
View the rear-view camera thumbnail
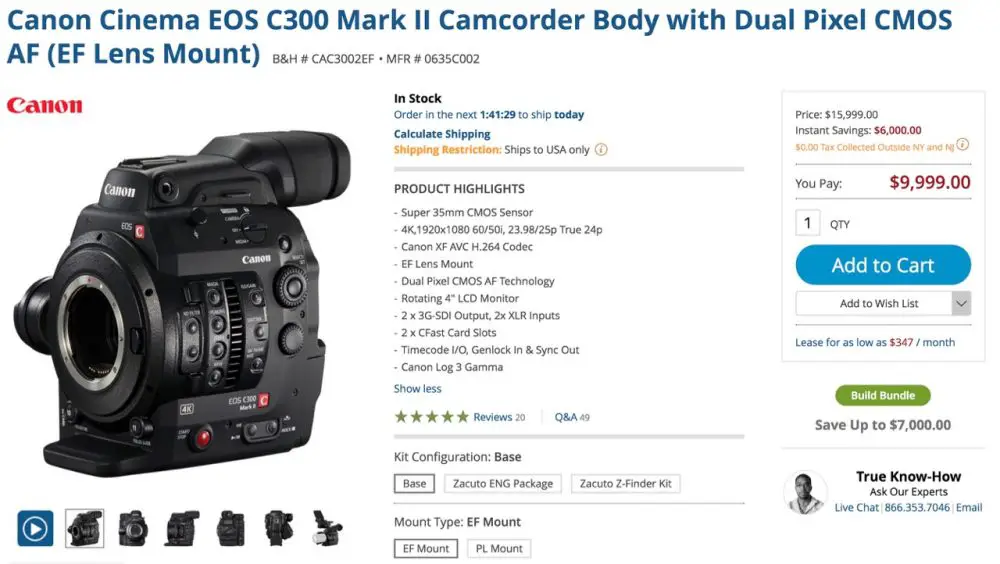[231, 528]
